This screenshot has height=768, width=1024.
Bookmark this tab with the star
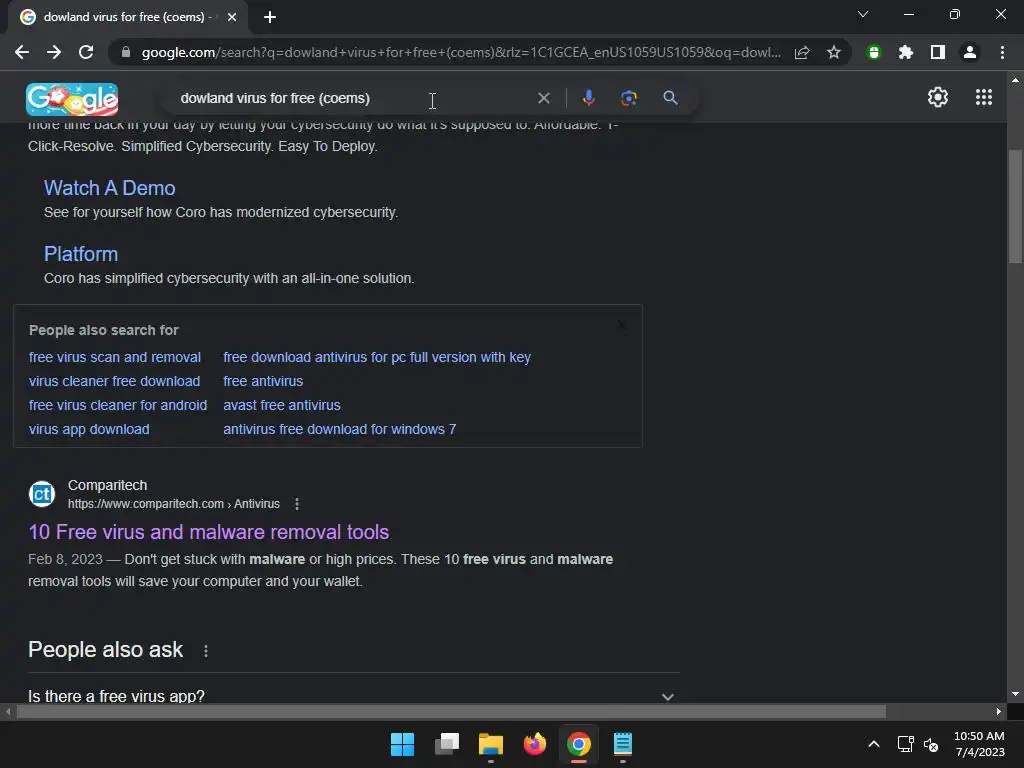833,52
